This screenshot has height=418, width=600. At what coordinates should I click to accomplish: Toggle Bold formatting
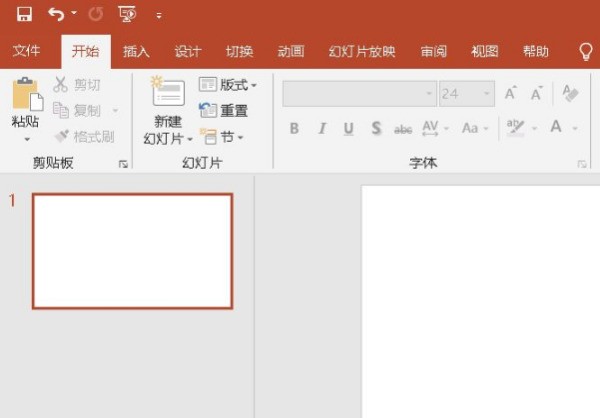(x=294, y=128)
